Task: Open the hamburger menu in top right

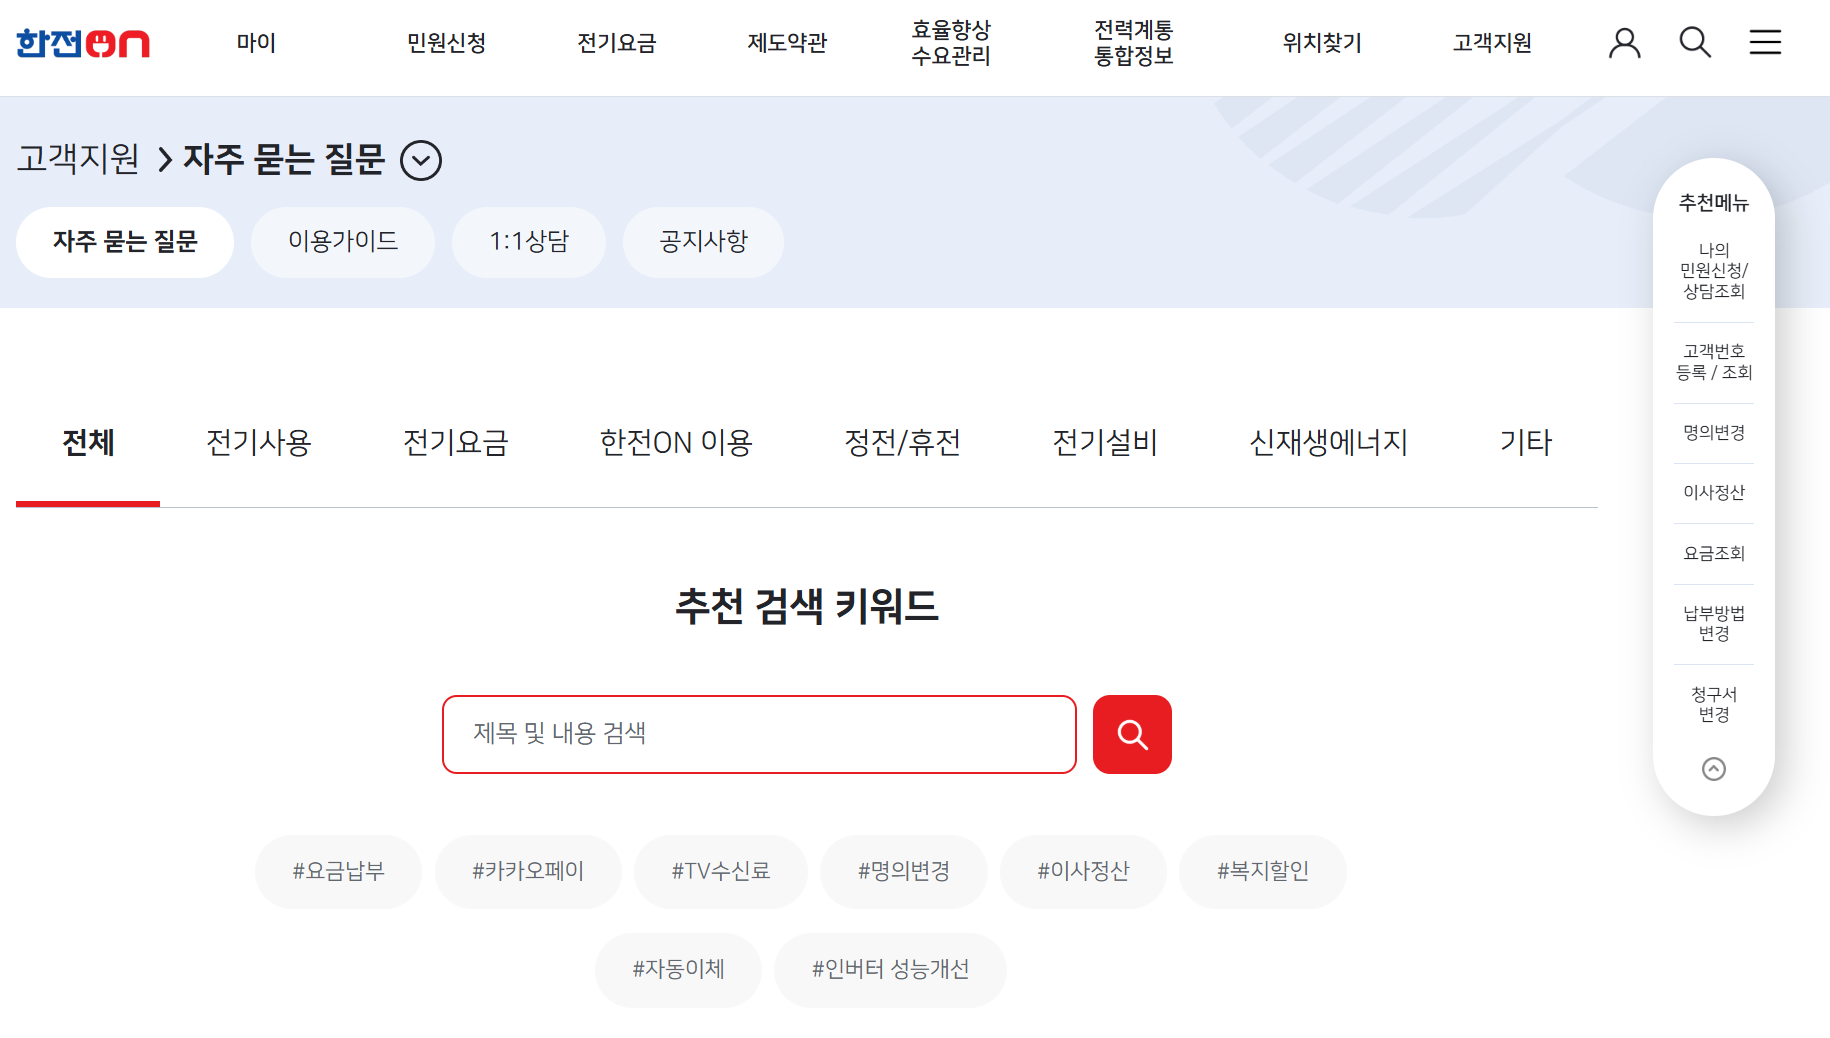Action: [x=1765, y=42]
